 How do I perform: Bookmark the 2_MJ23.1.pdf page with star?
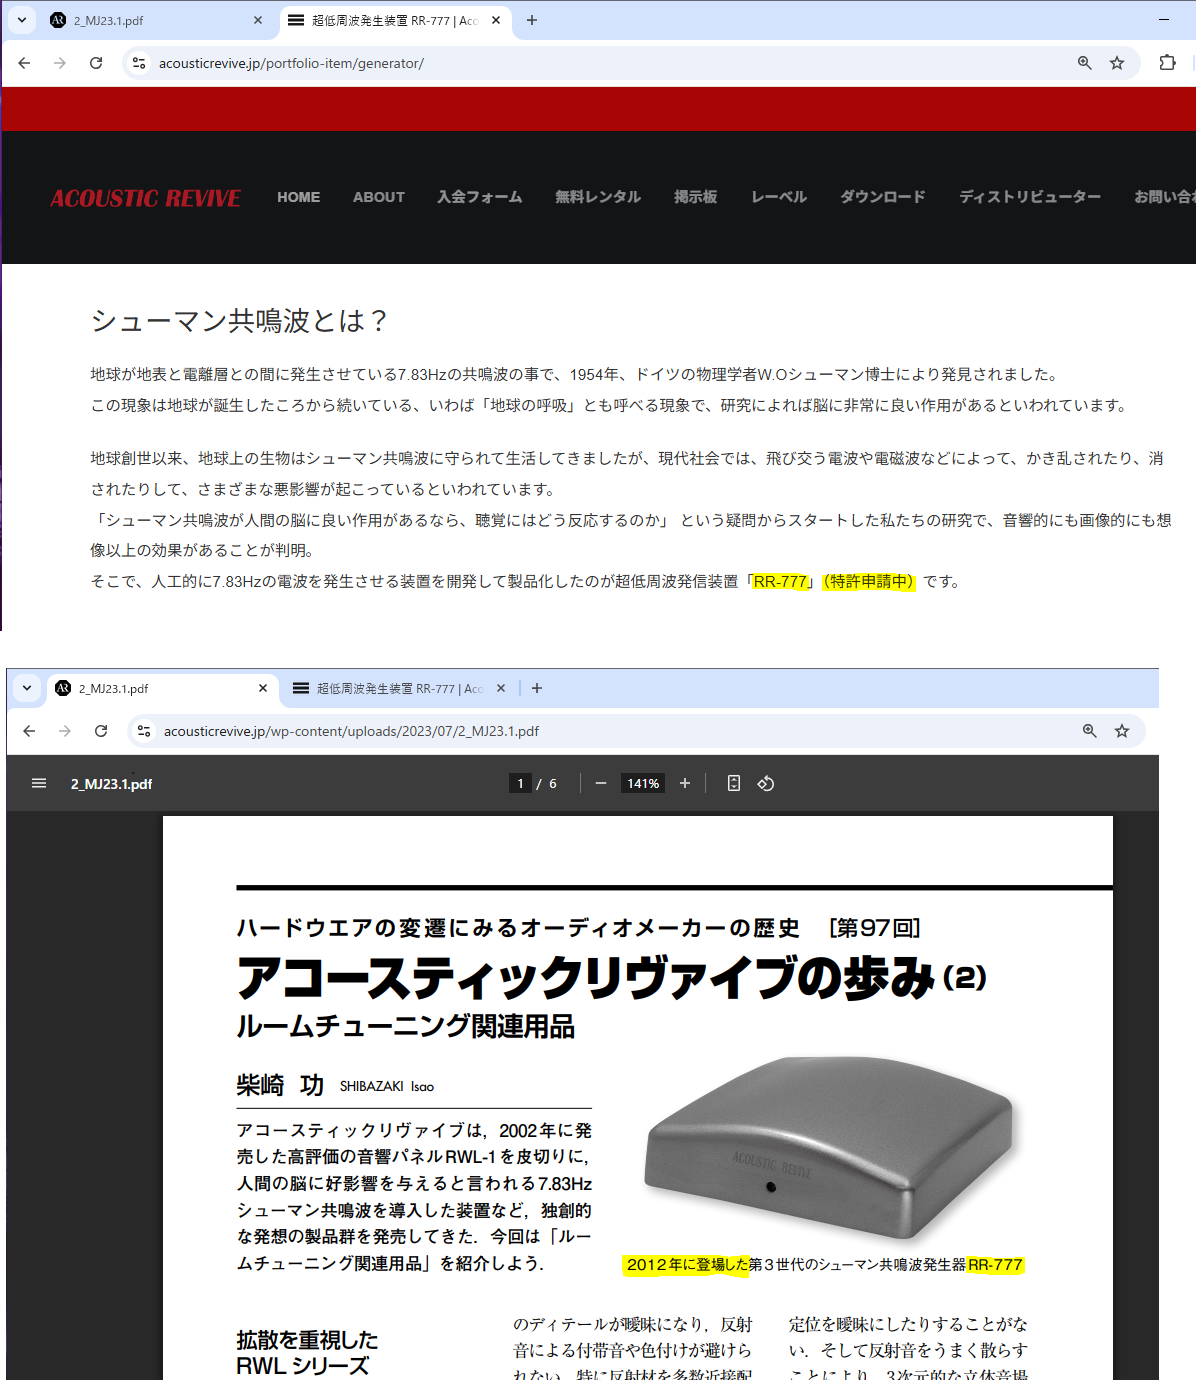coord(1122,731)
